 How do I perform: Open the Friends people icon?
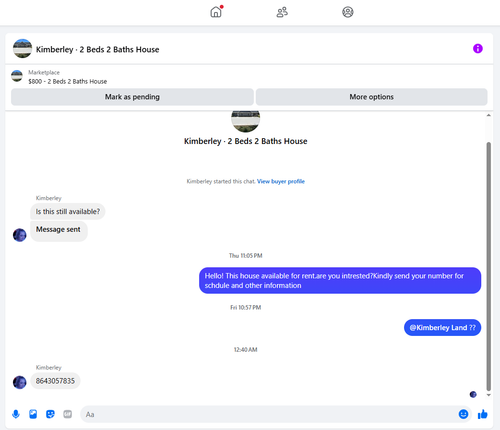click(282, 12)
